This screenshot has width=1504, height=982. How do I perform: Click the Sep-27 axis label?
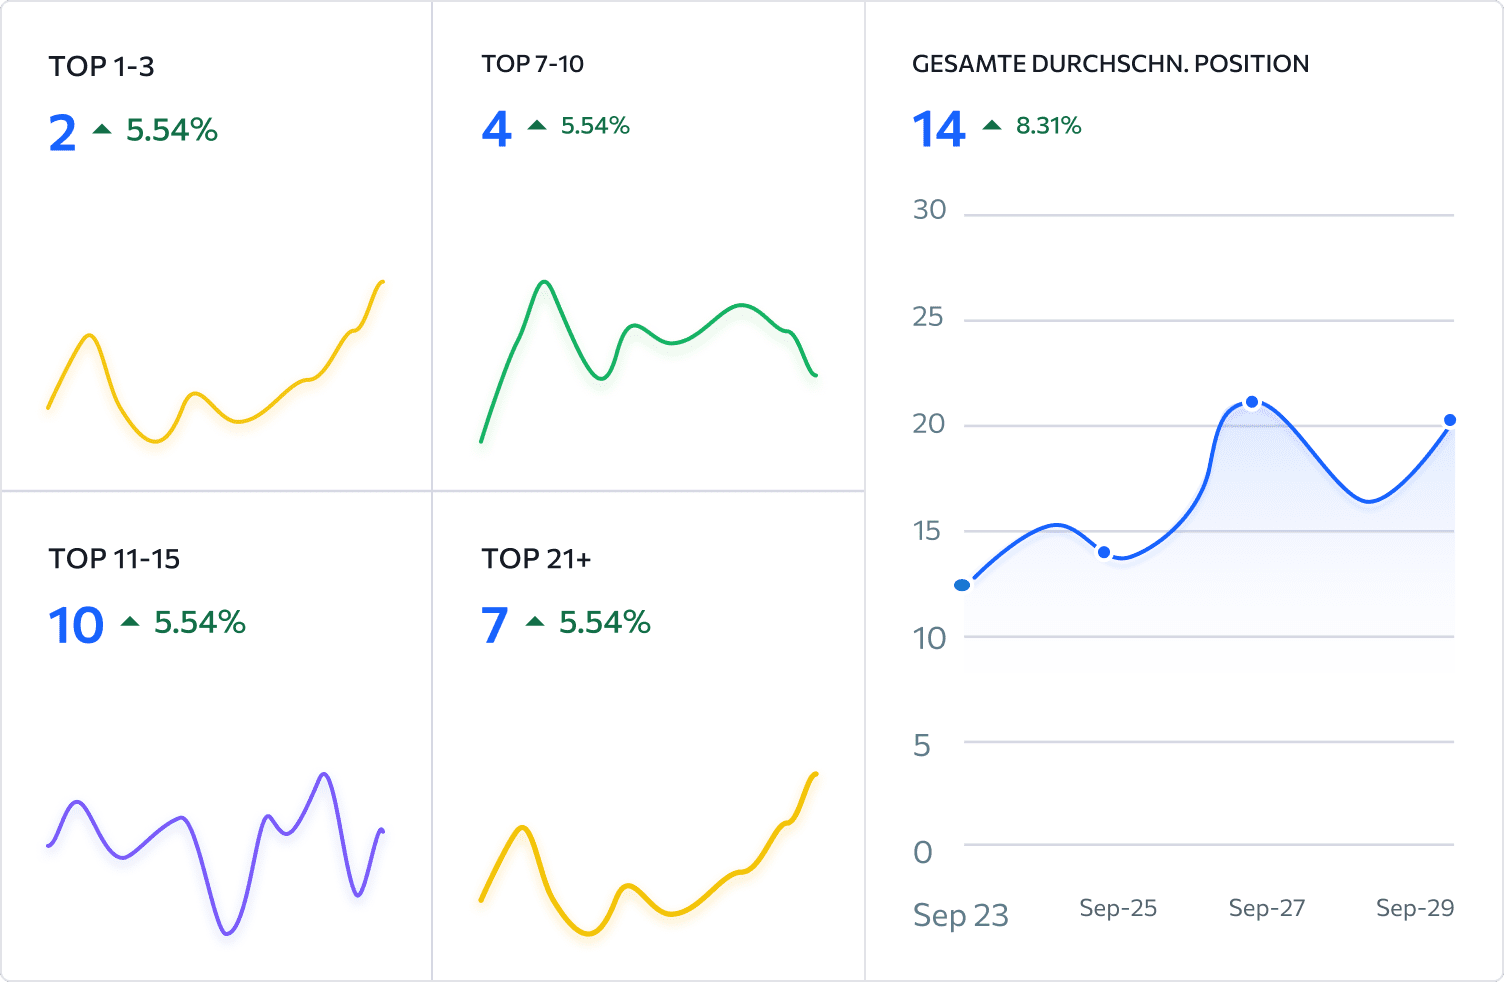tap(1267, 908)
